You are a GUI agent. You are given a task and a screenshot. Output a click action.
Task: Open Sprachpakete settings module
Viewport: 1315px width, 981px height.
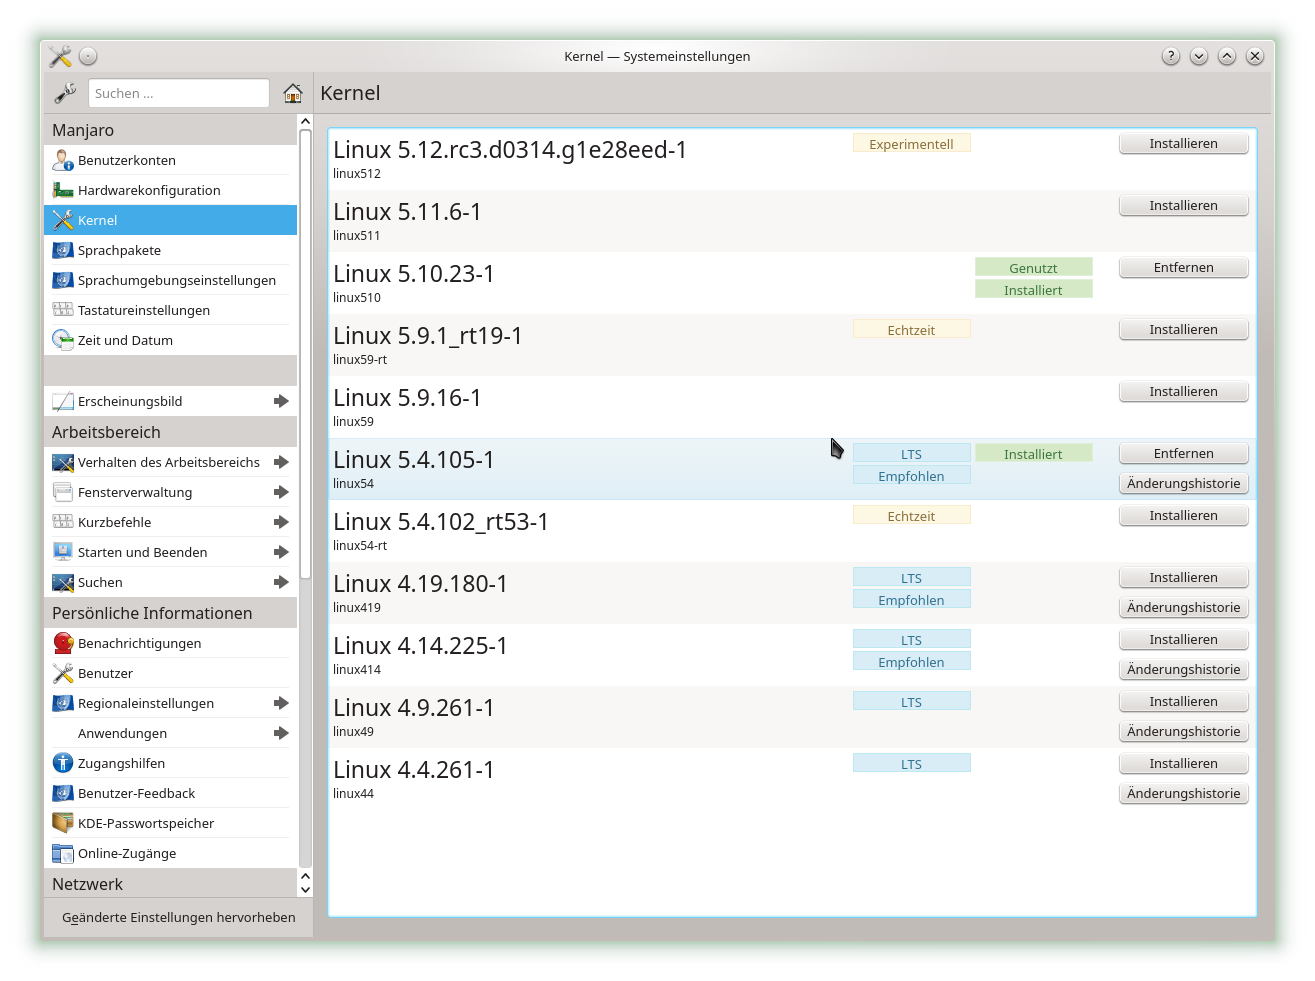tap(170, 250)
